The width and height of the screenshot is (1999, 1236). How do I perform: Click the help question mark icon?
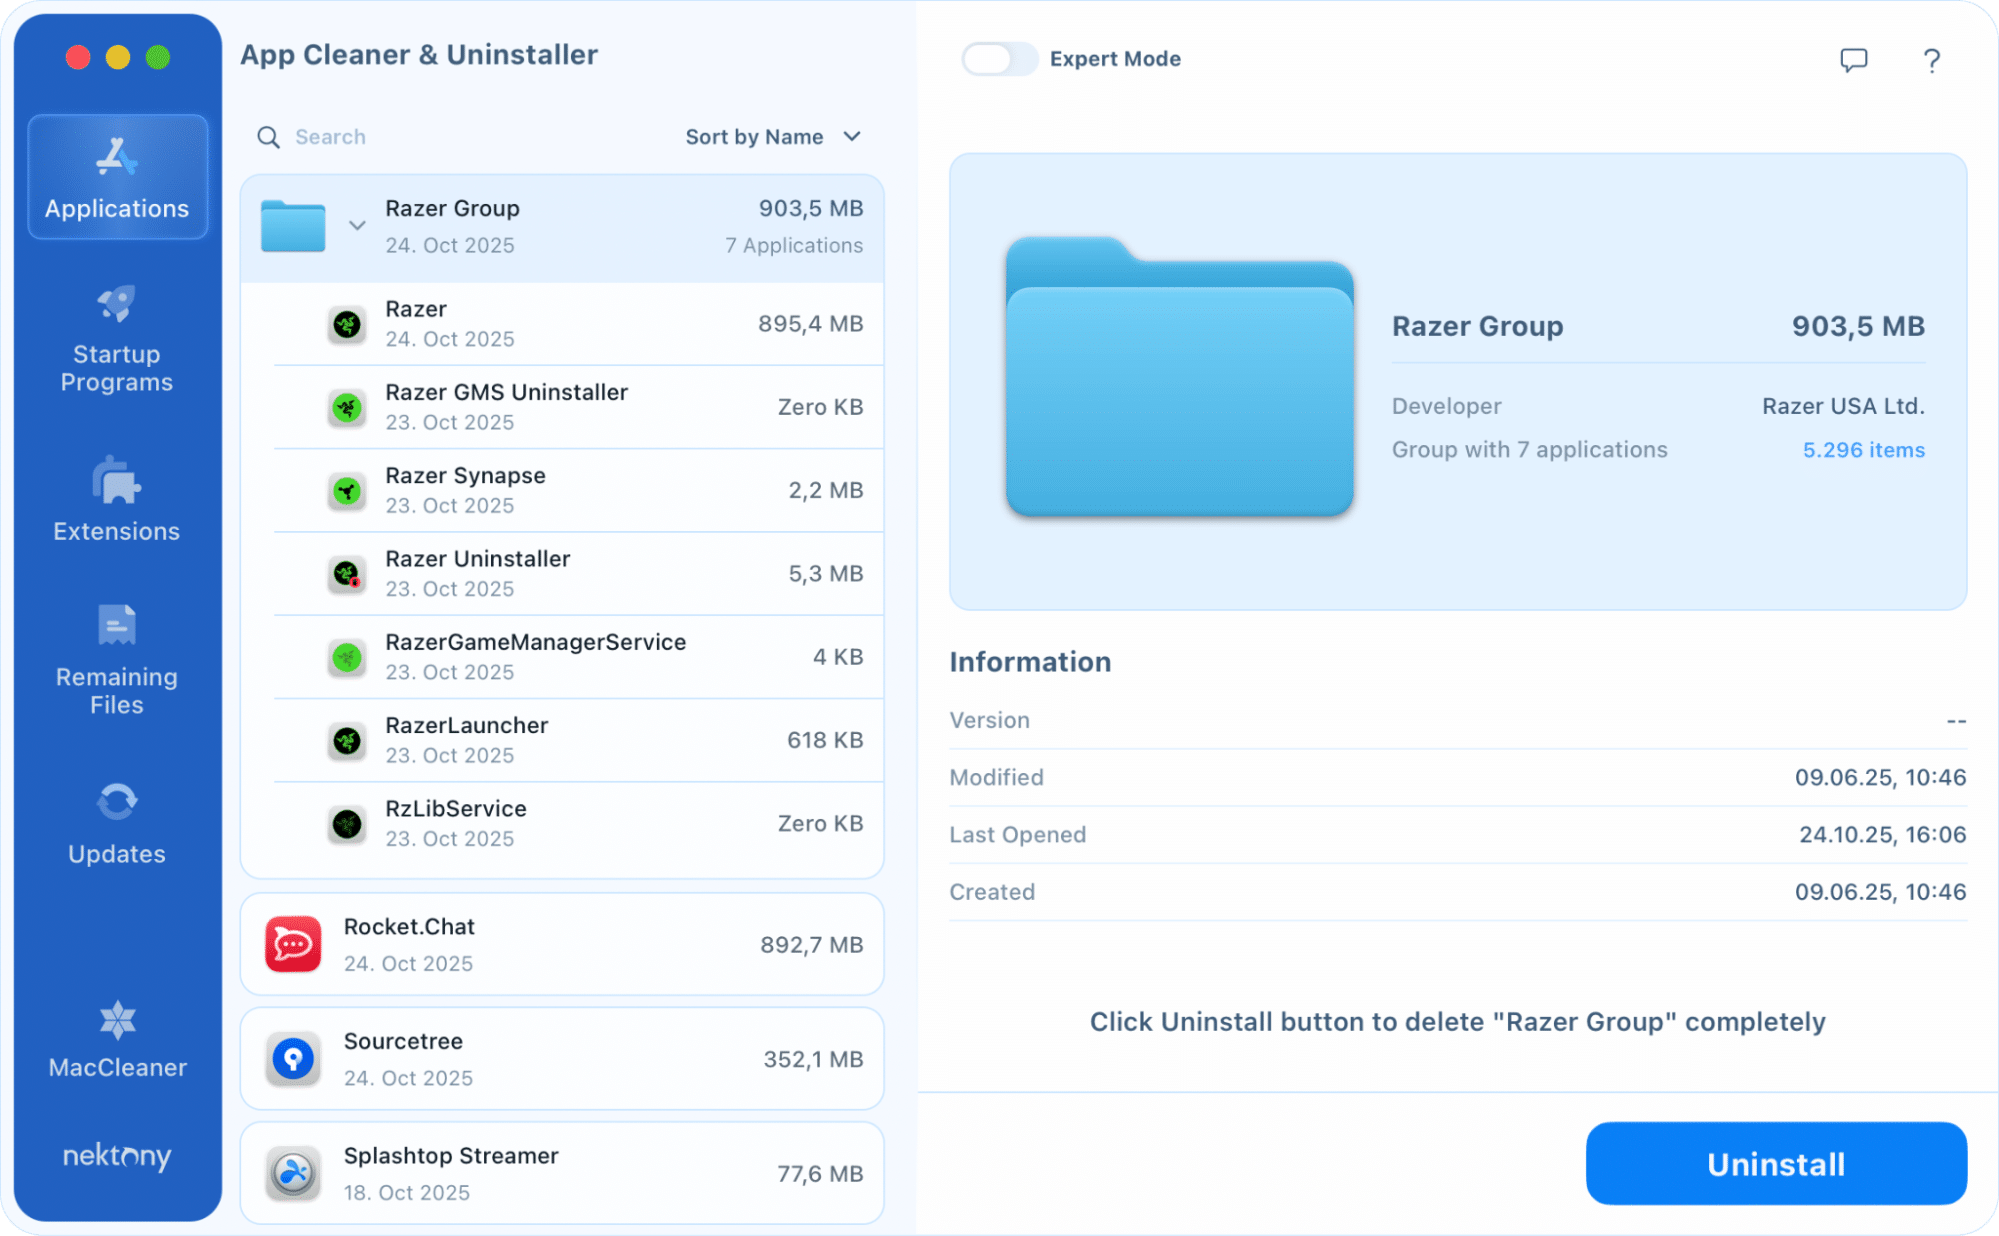pyautogui.click(x=1931, y=60)
